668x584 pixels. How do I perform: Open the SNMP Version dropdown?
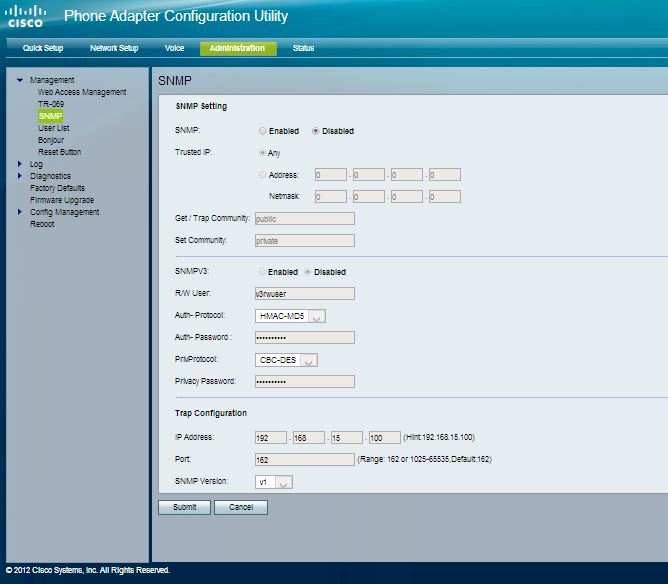pyautogui.click(x=274, y=482)
